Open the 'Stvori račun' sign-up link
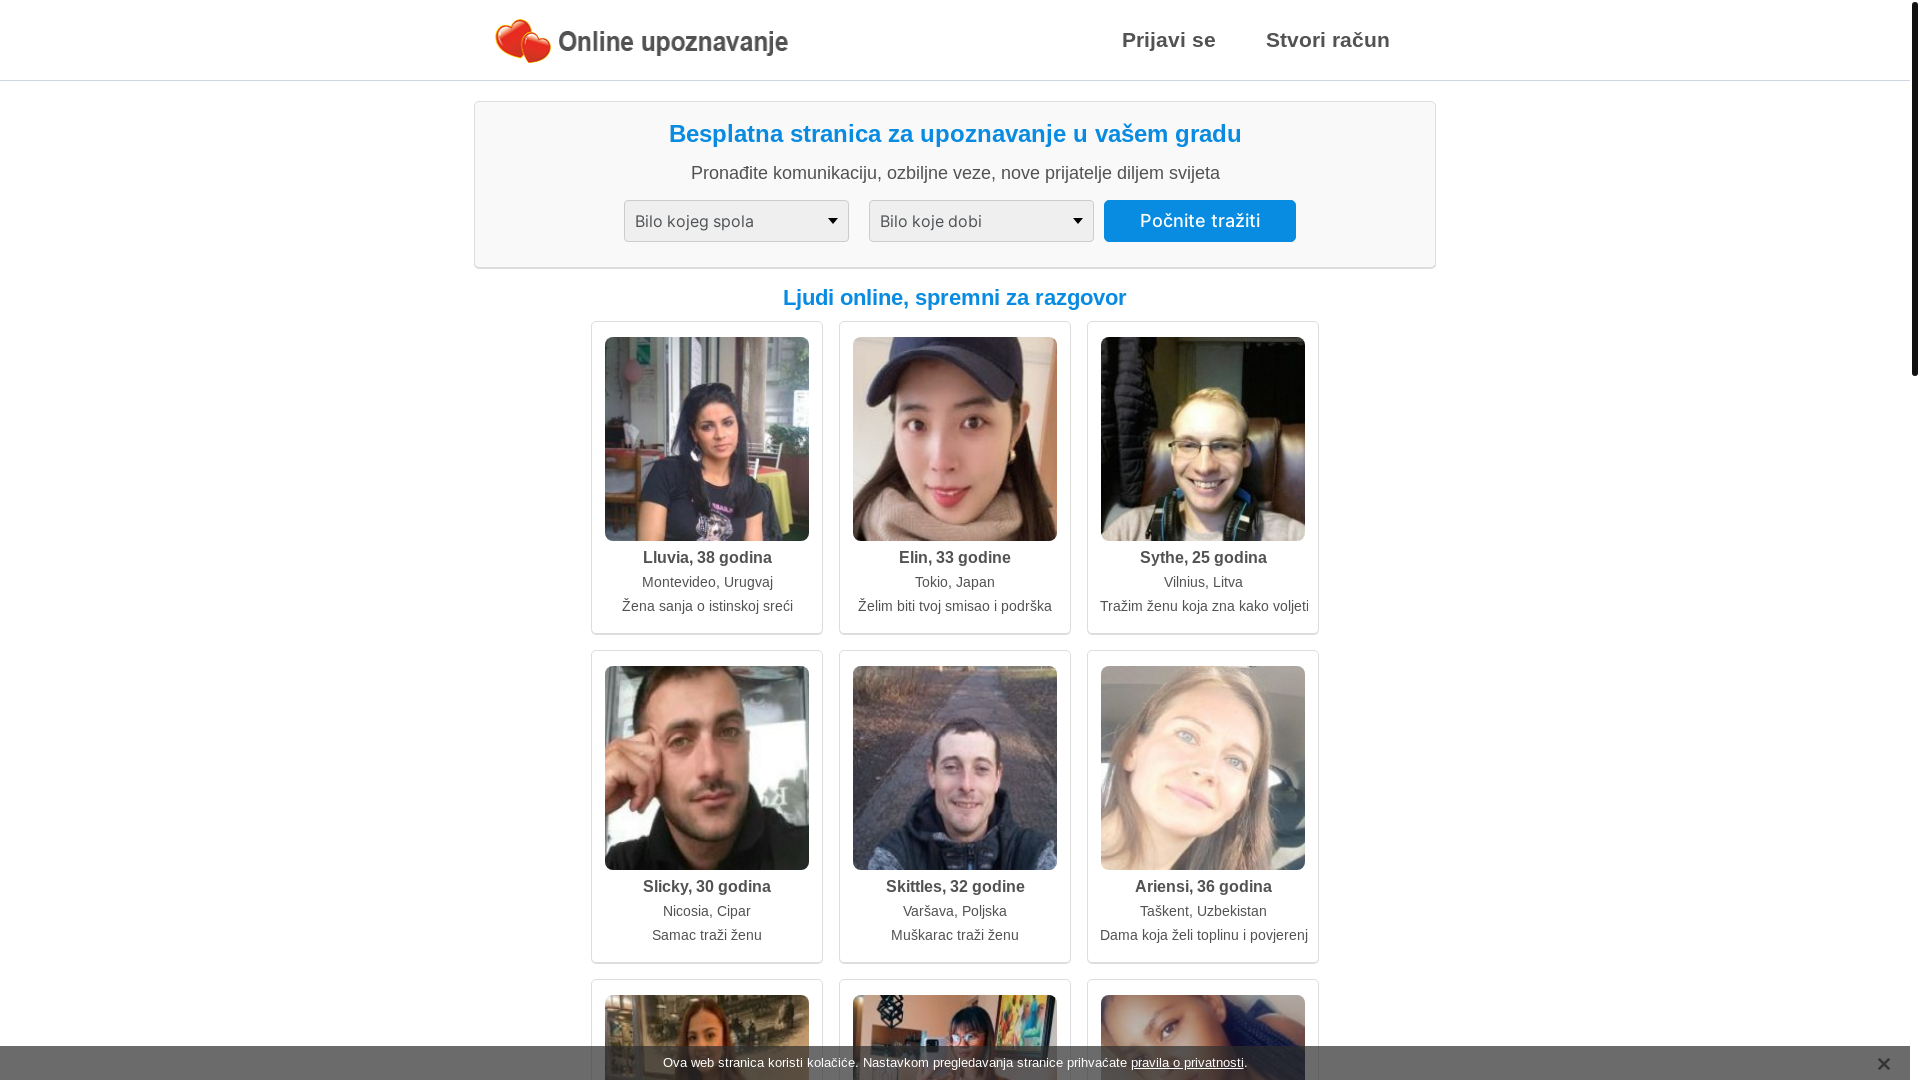Viewport: 1920px width, 1080px height. pyautogui.click(x=1328, y=40)
